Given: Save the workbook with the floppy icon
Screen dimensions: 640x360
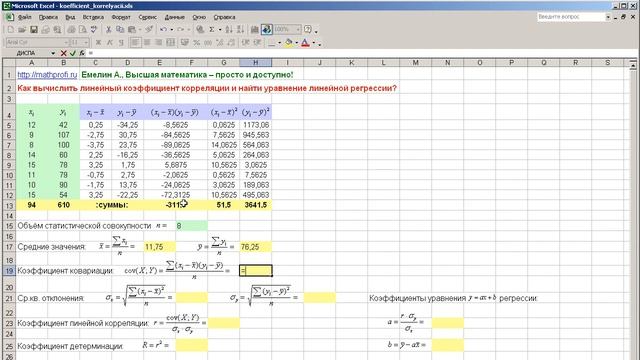Looking at the screenshot, I should tap(33, 29).
